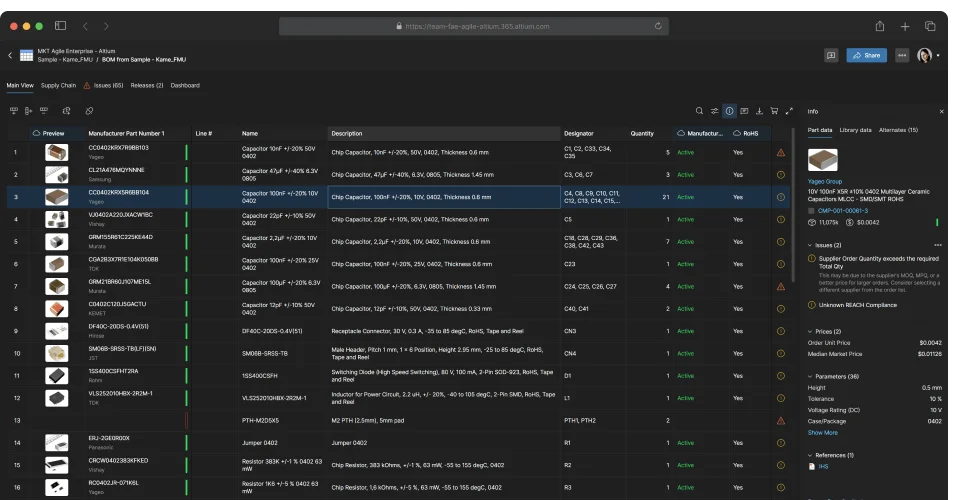Click row 1 capacitor preview thumbnail
This screenshot has height=500, width=960.
56,152
